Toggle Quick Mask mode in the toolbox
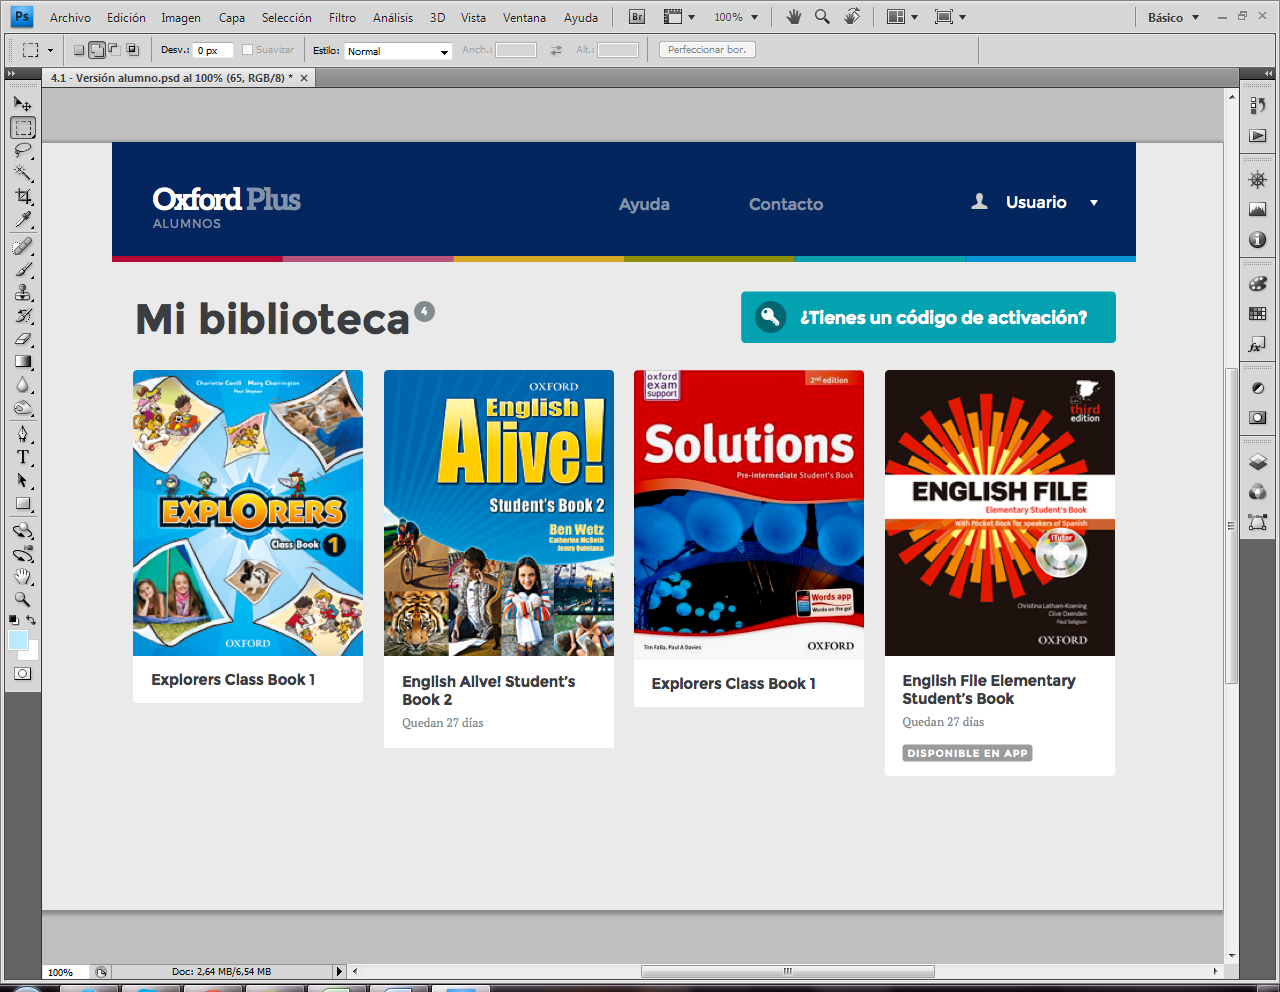The image size is (1280, 992). 23,673
